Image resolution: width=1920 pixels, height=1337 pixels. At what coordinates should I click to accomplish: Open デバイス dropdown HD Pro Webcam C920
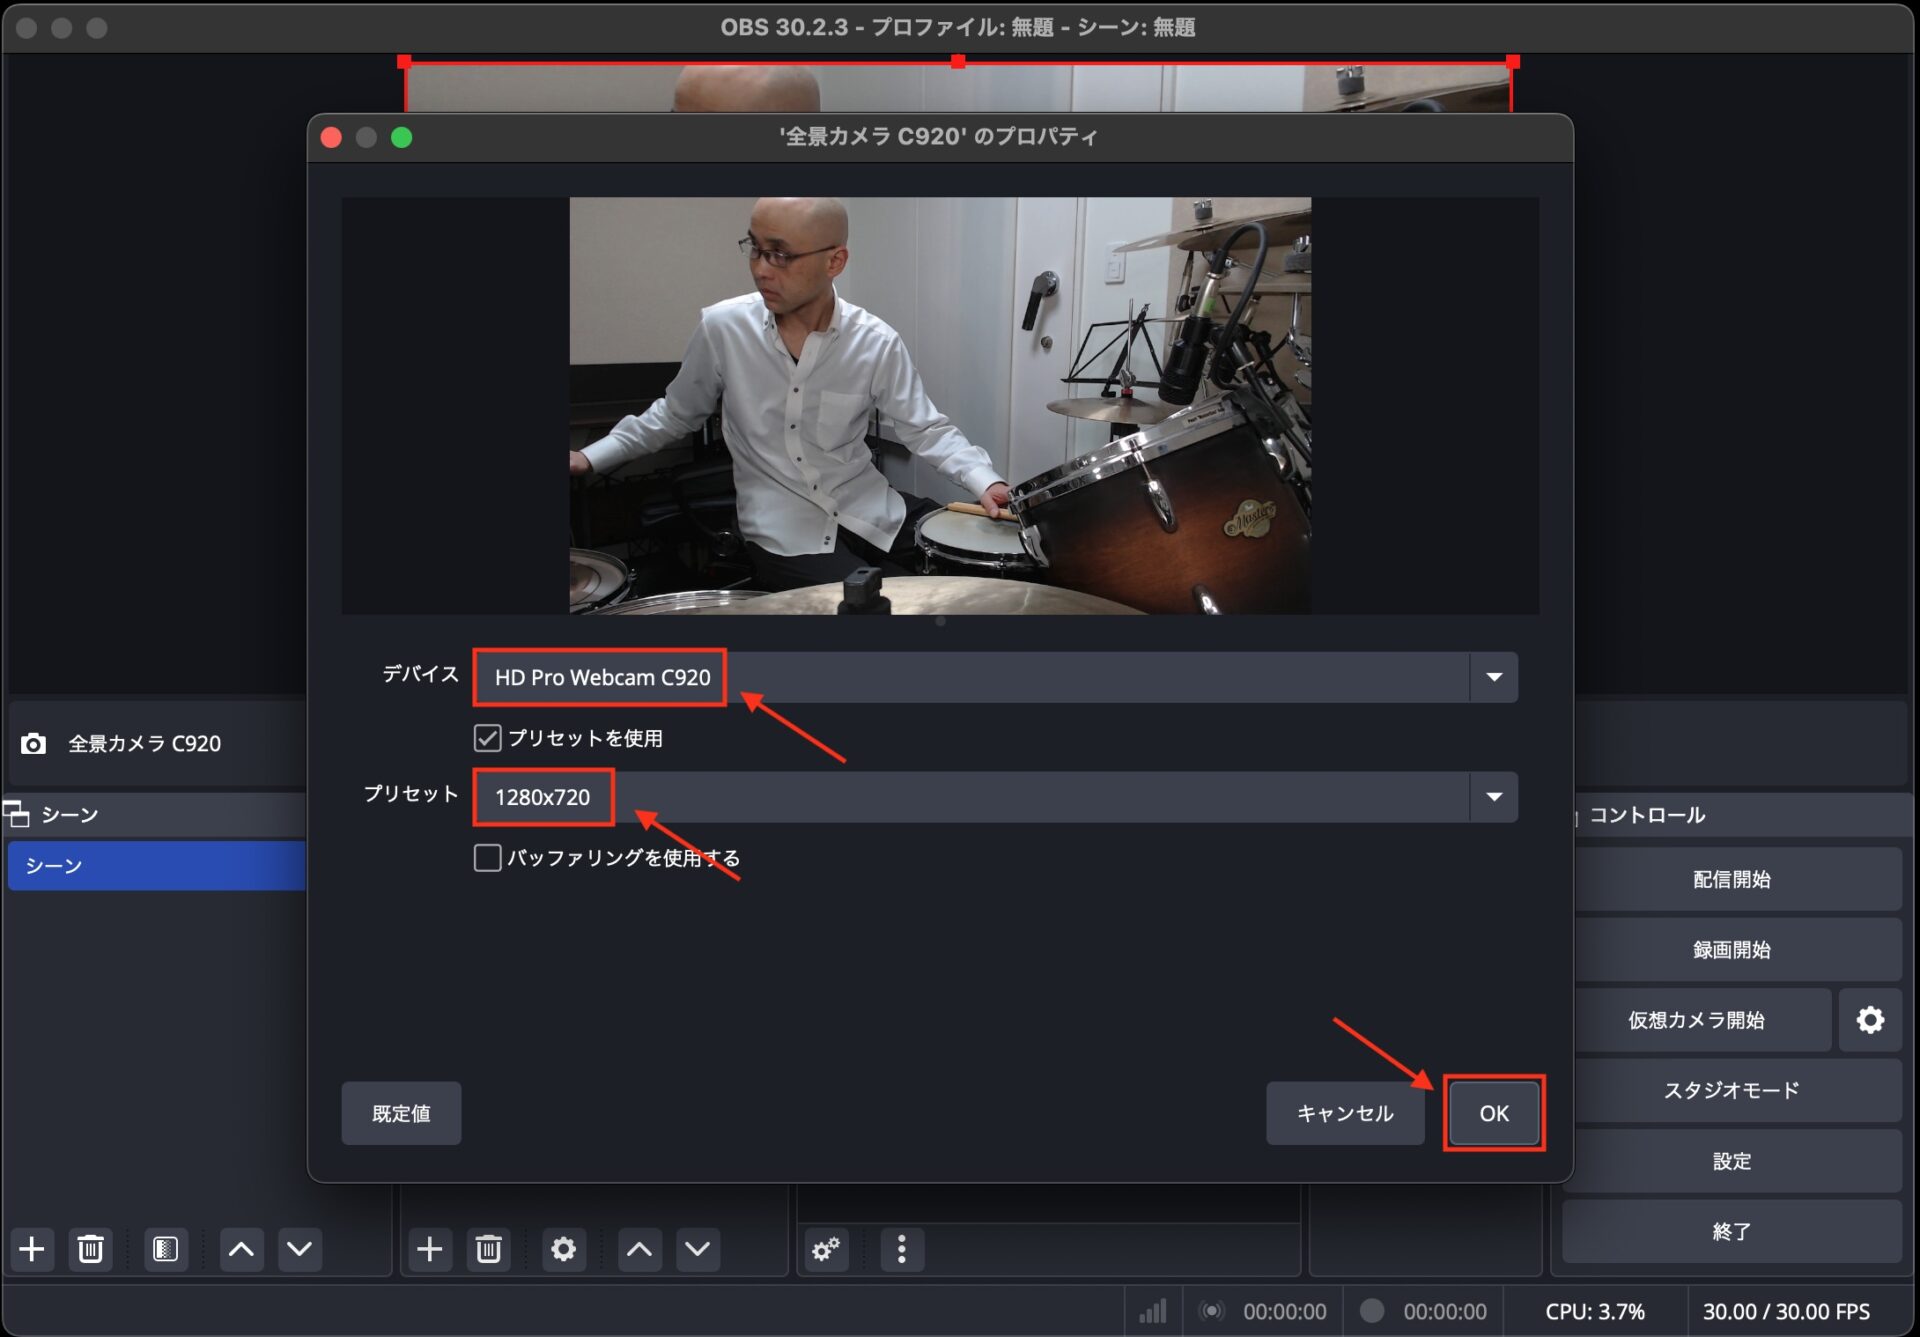(x=995, y=677)
